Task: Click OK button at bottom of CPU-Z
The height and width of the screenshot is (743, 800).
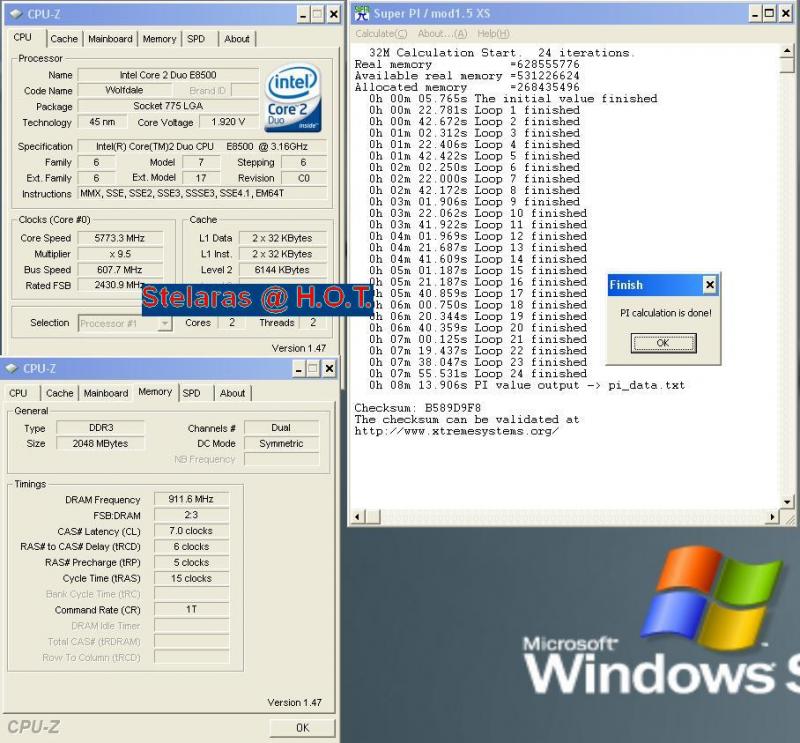Action: (x=302, y=728)
